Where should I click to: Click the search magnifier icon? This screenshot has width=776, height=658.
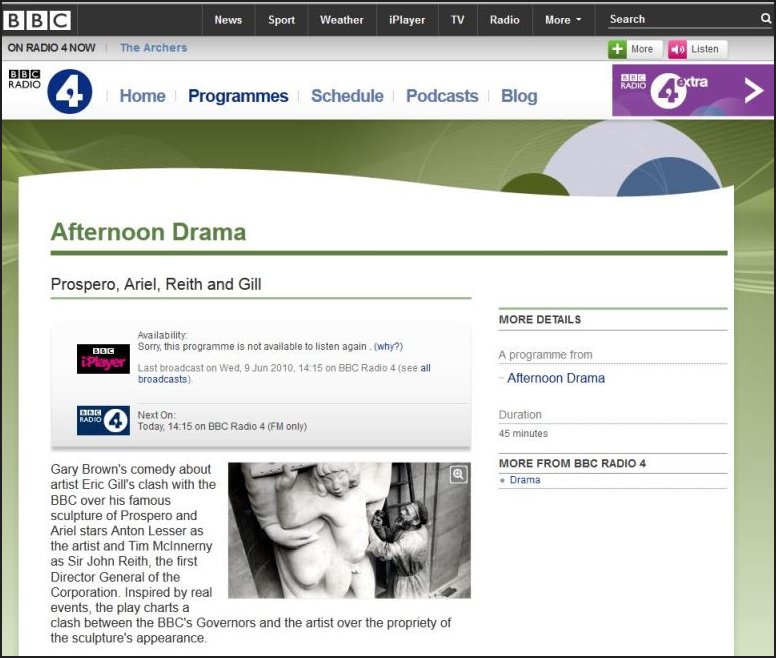[766, 19]
